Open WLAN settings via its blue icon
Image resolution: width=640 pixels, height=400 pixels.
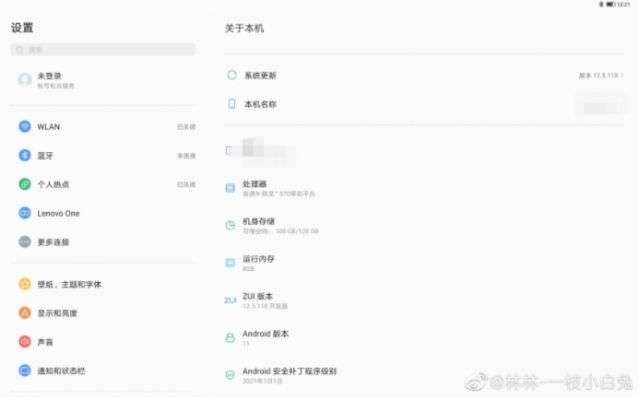point(25,127)
